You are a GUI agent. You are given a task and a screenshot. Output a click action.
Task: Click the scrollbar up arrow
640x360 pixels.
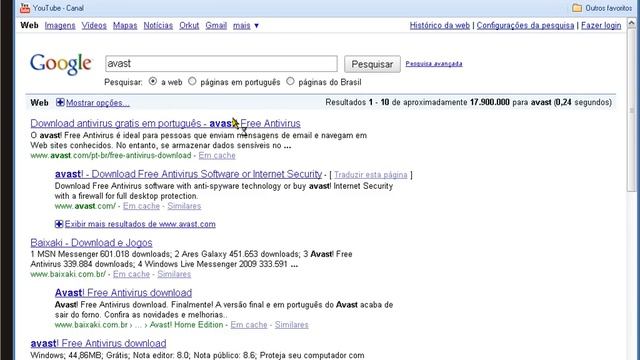pyautogui.click(x=631, y=23)
